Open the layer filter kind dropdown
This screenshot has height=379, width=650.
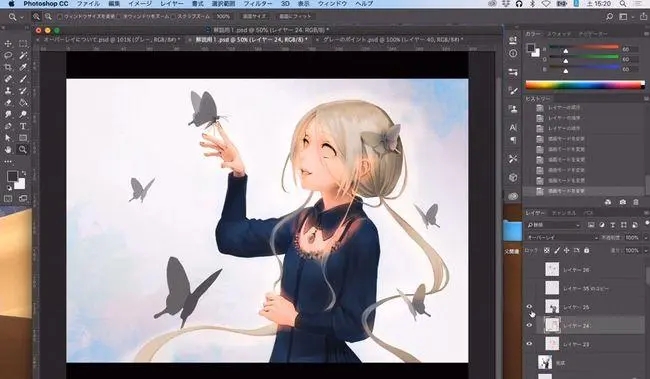click(553, 225)
